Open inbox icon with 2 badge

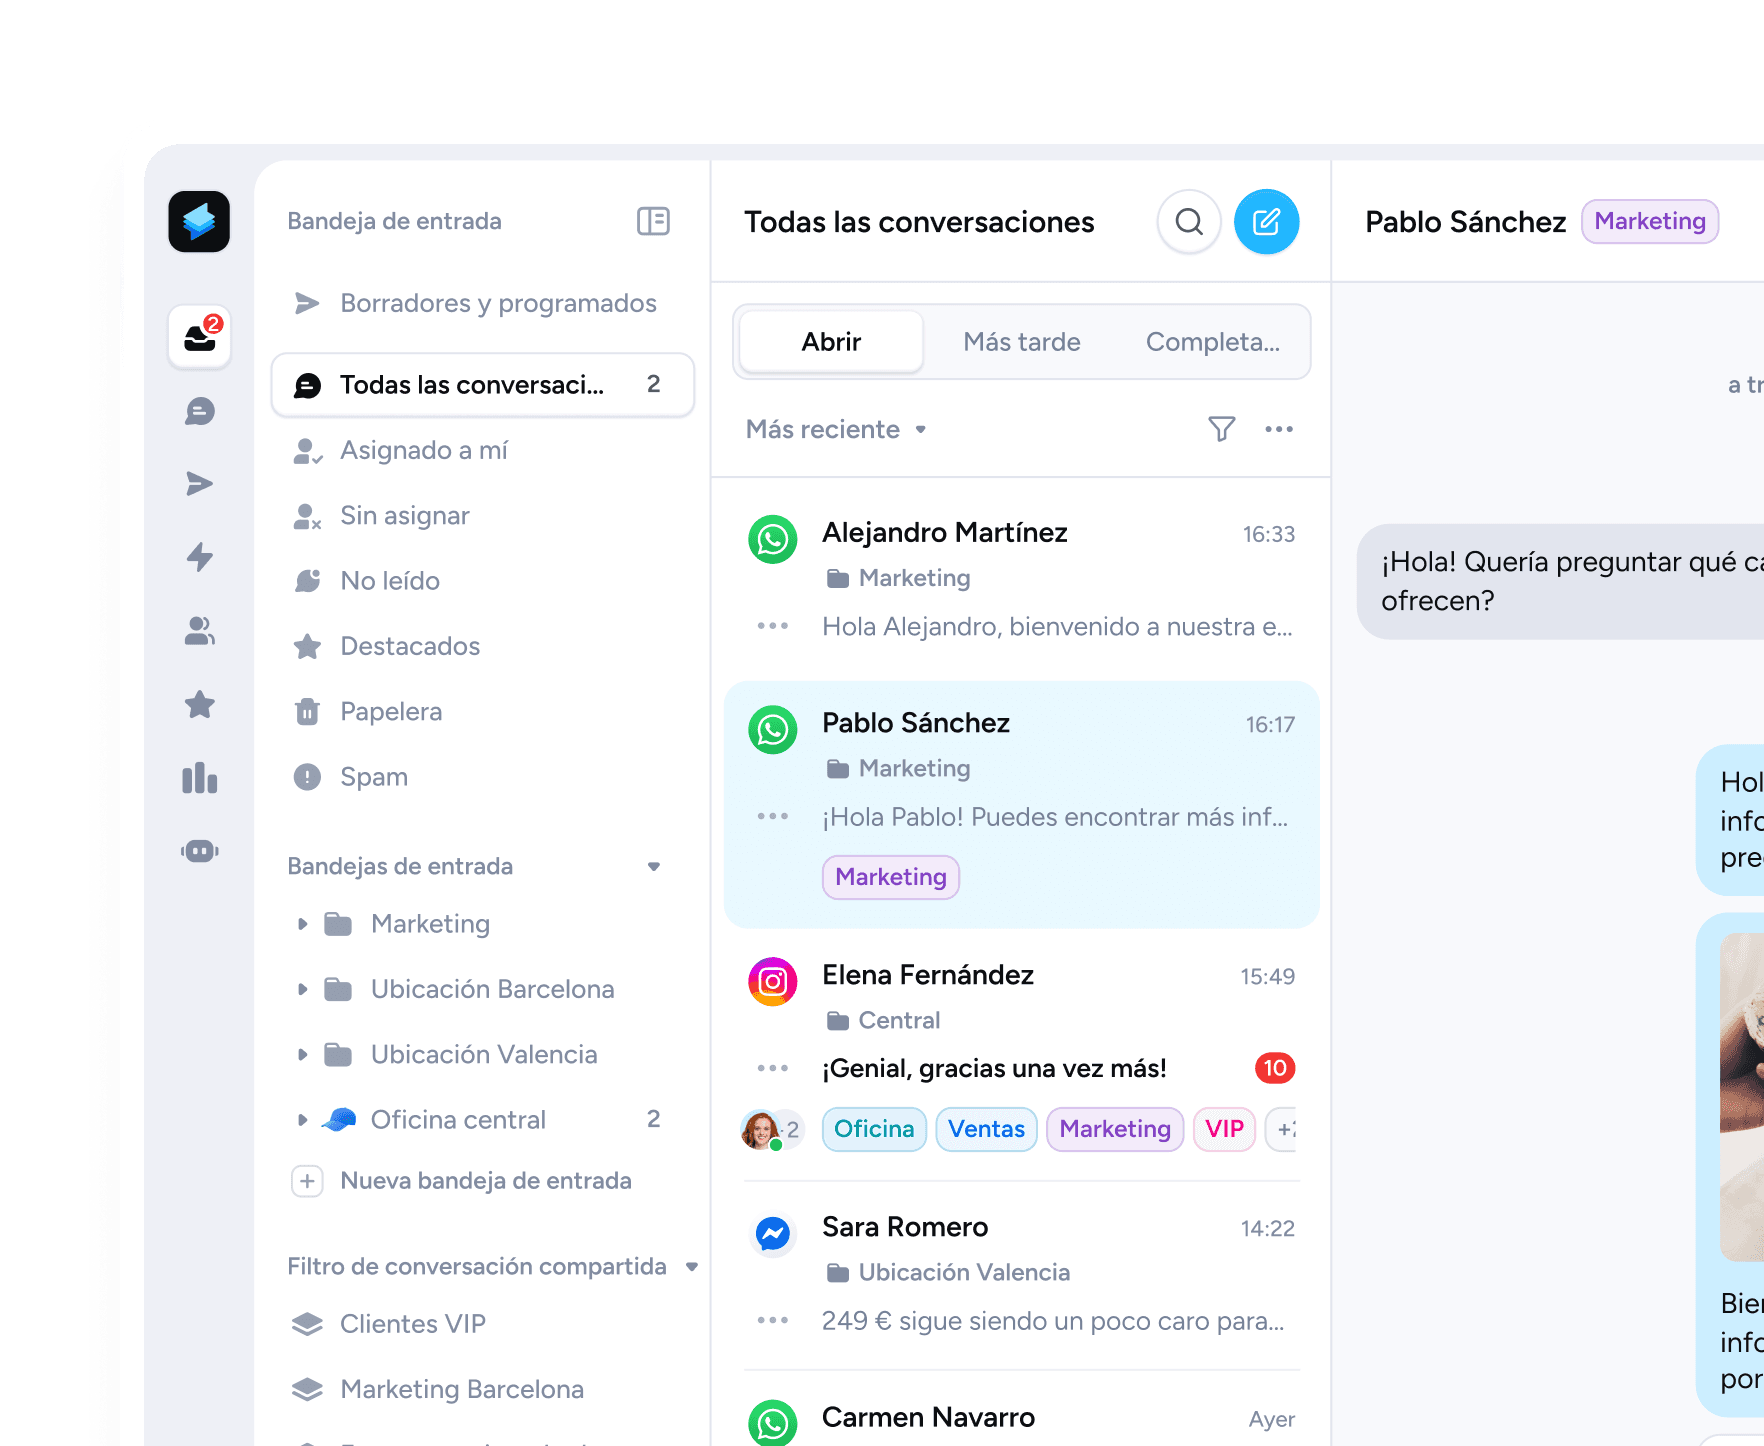click(200, 337)
